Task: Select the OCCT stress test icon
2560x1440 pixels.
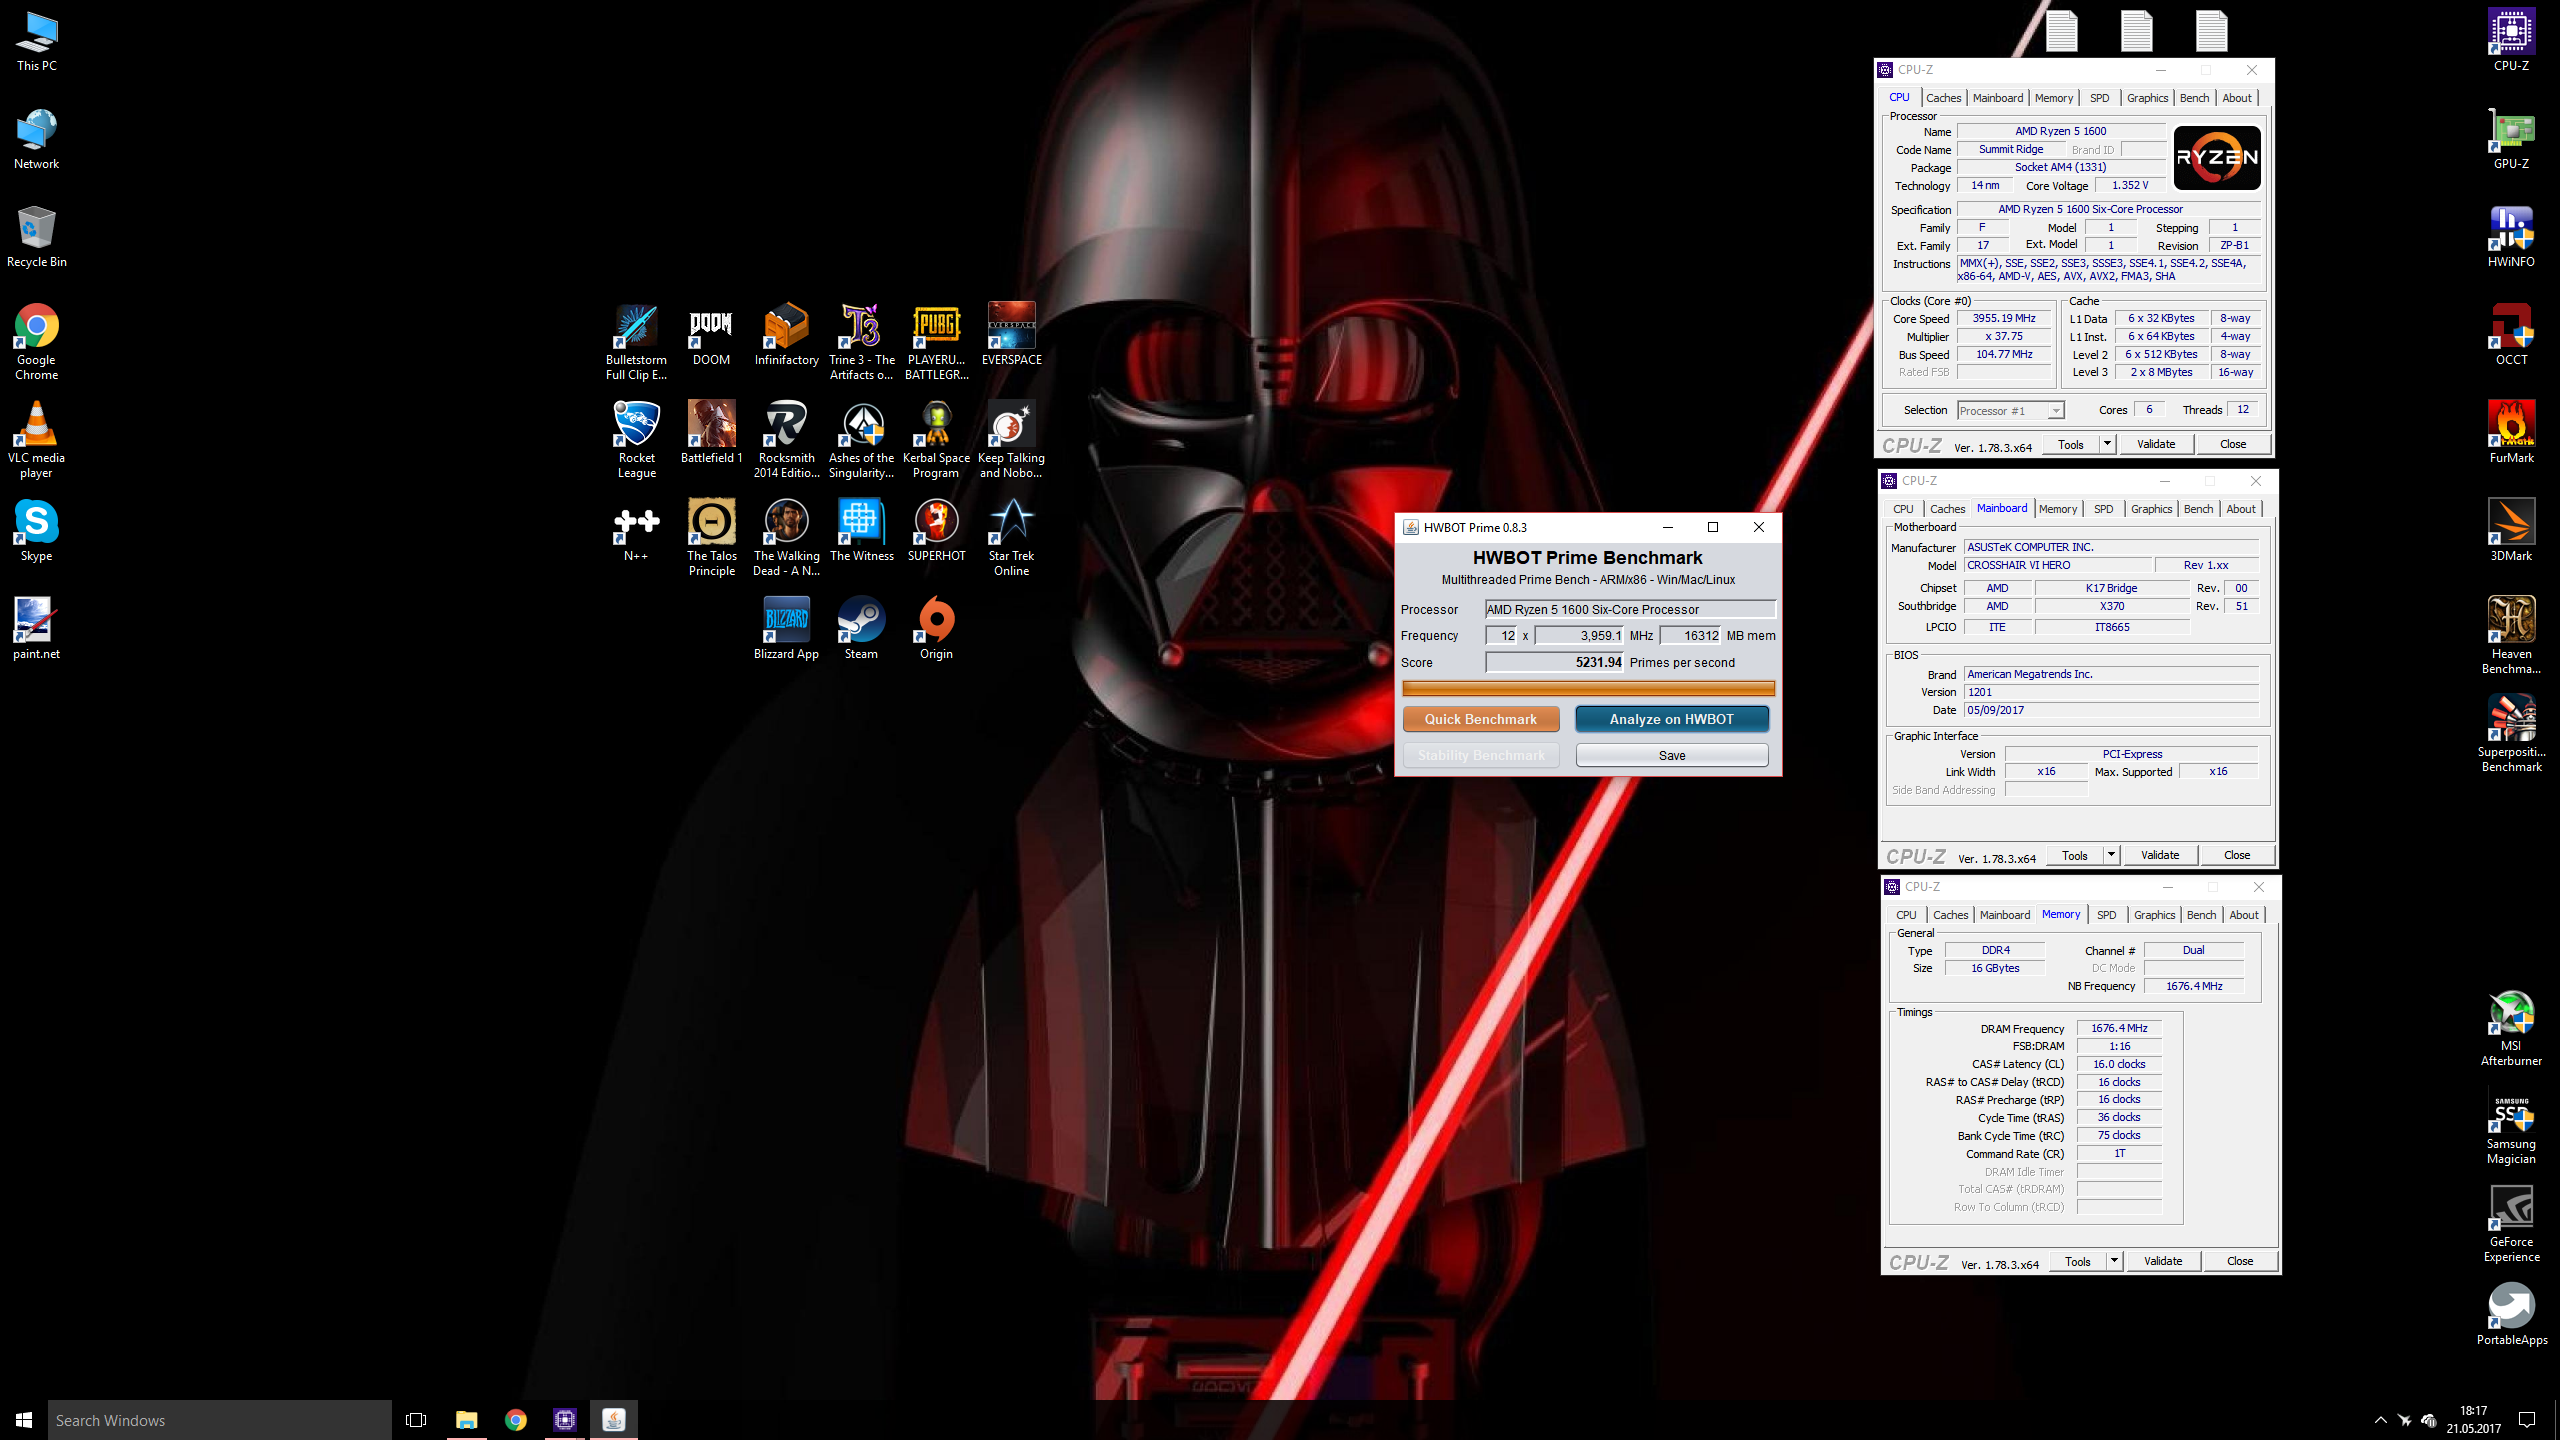Action: (2511, 334)
